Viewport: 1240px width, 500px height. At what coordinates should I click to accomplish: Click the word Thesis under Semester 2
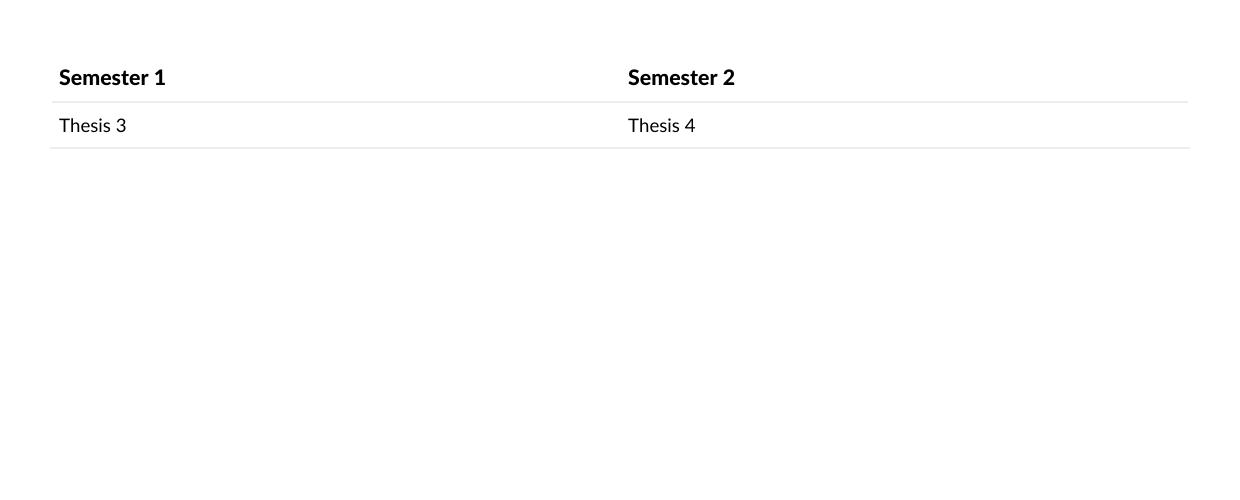[x=653, y=126]
